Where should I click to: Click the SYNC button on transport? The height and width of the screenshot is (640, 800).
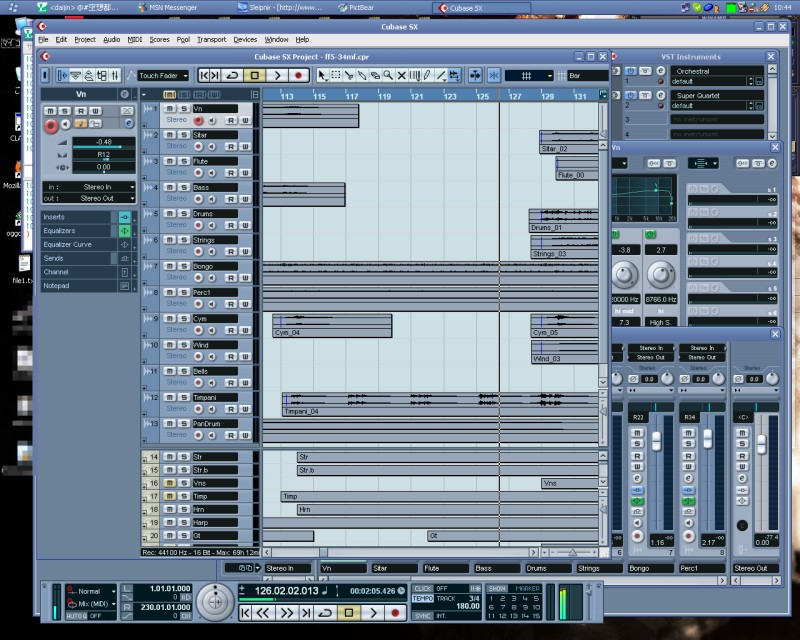pyautogui.click(x=422, y=616)
